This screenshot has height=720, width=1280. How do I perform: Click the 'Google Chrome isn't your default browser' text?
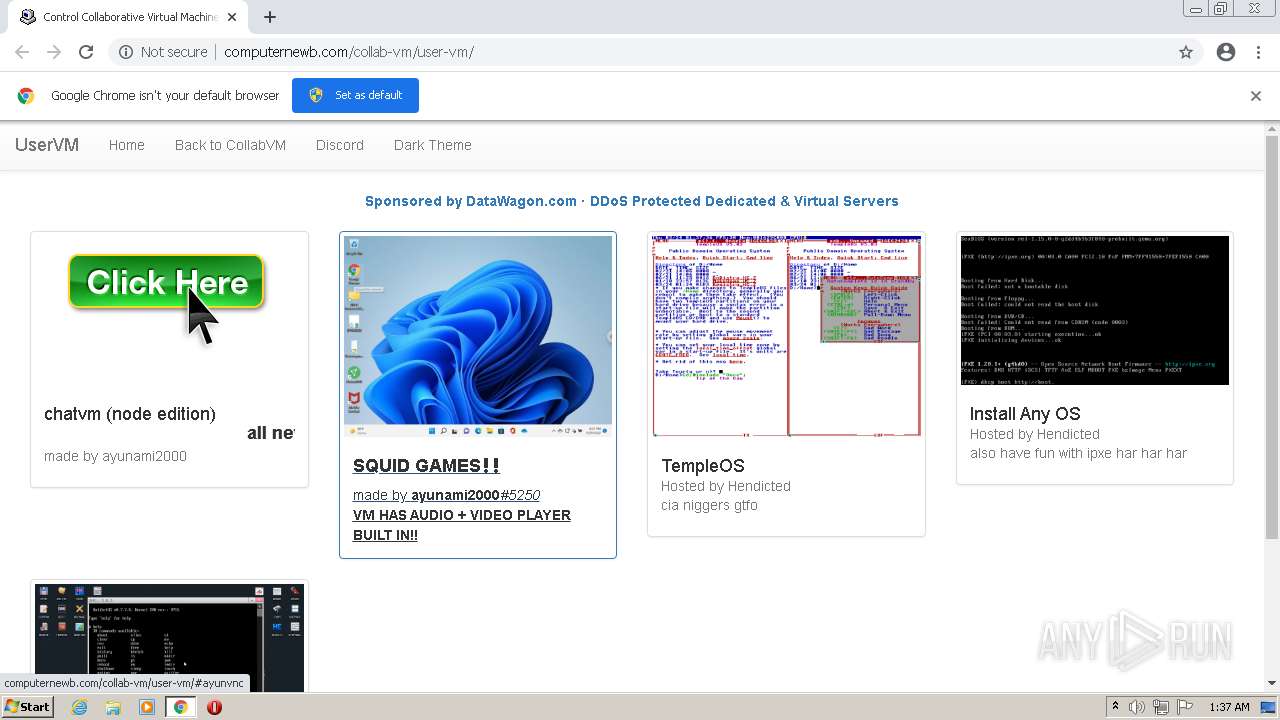tap(165, 96)
